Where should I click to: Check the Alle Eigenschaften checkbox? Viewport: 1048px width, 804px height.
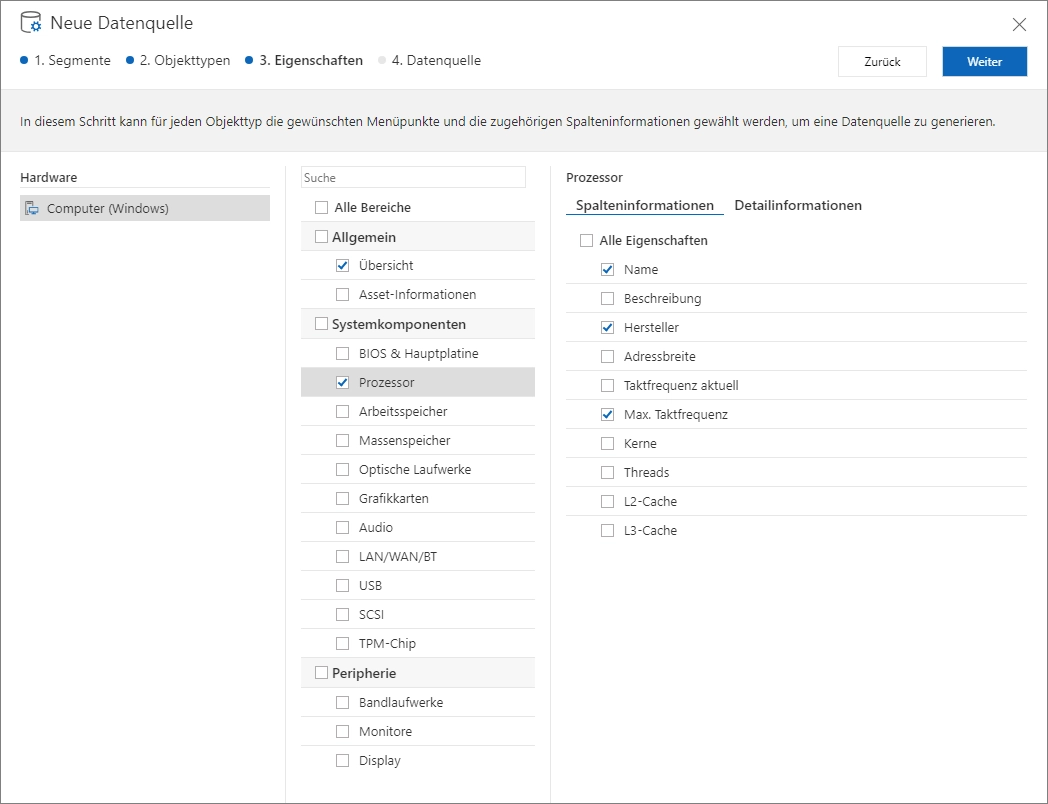[x=586, y=241]
